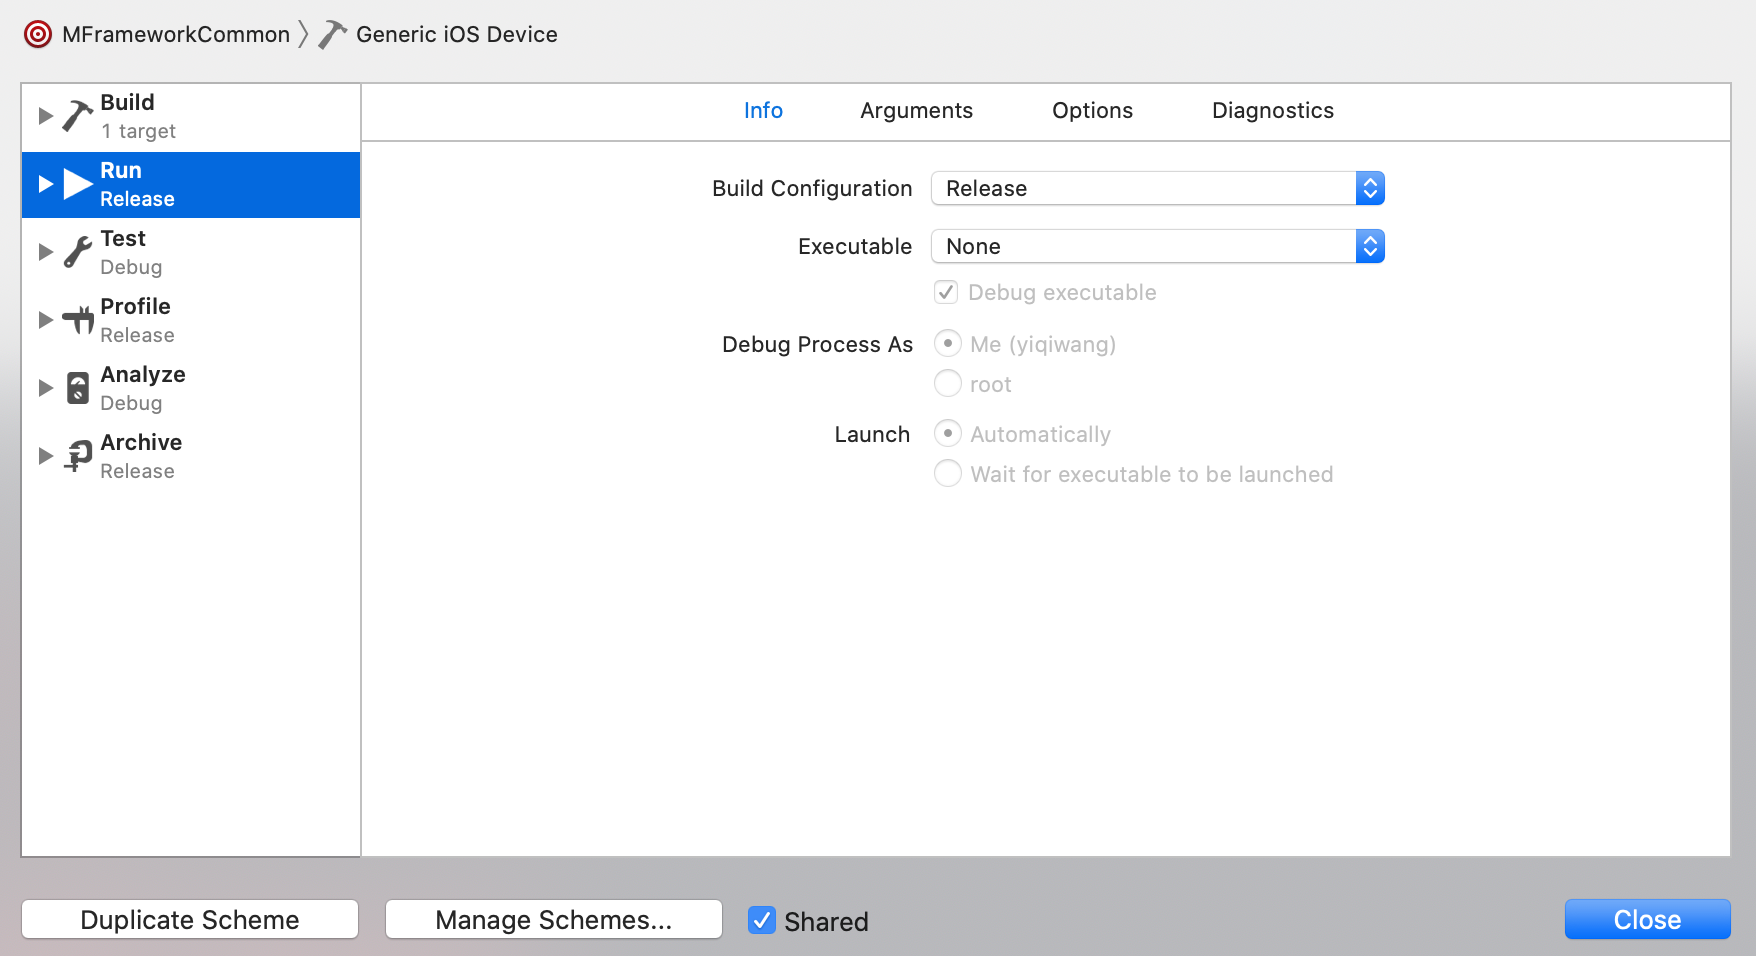The image size is (1756, 956).
Task: Expand the Build action disclosure triangle
Action: [x=45, y=116]
